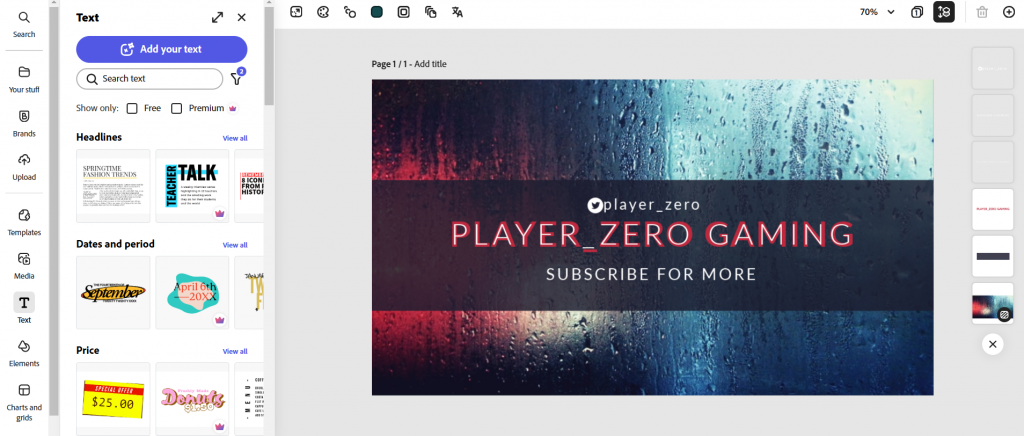Close the layer stack with X button
Viewport: 1024px width, 436px height.
click(993, 344)
